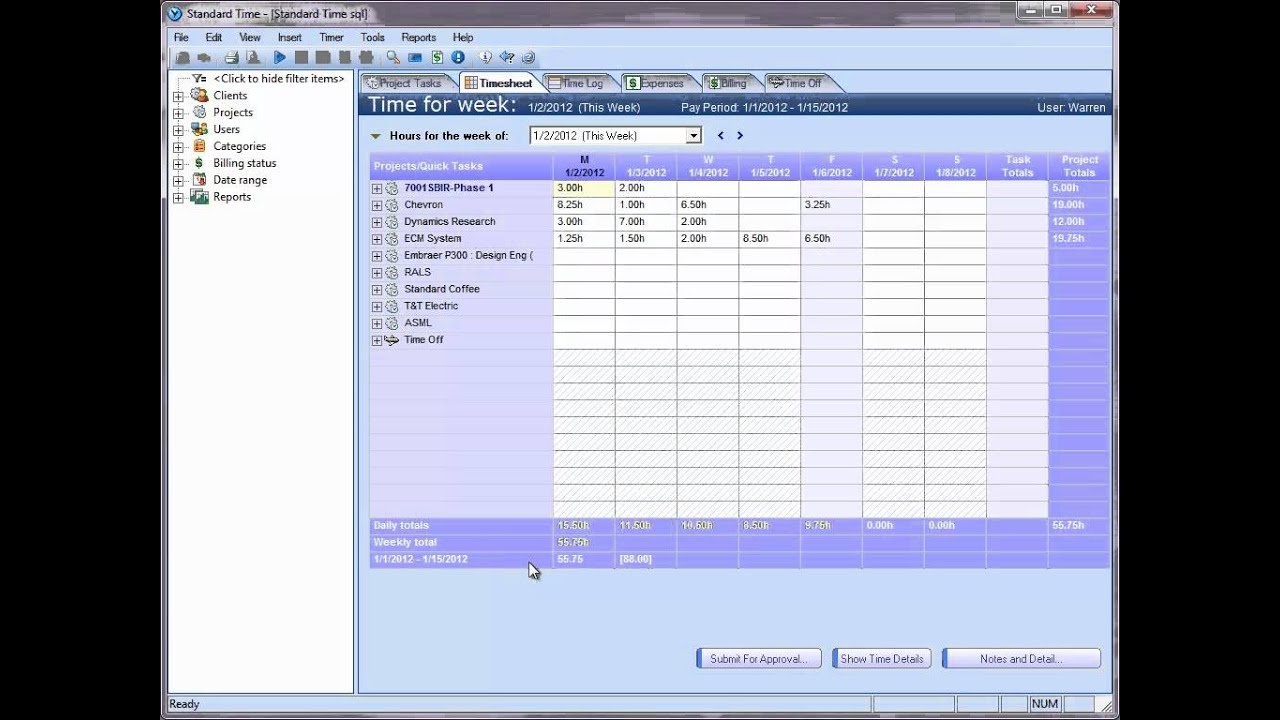Click the Users icon in filter tree

(x=200, y=129)
